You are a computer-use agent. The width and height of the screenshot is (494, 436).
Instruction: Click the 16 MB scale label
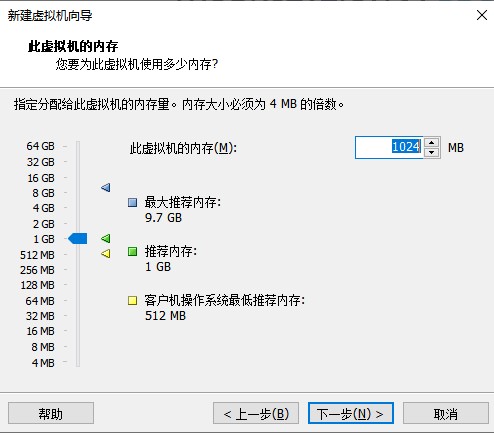click(40, 331)
